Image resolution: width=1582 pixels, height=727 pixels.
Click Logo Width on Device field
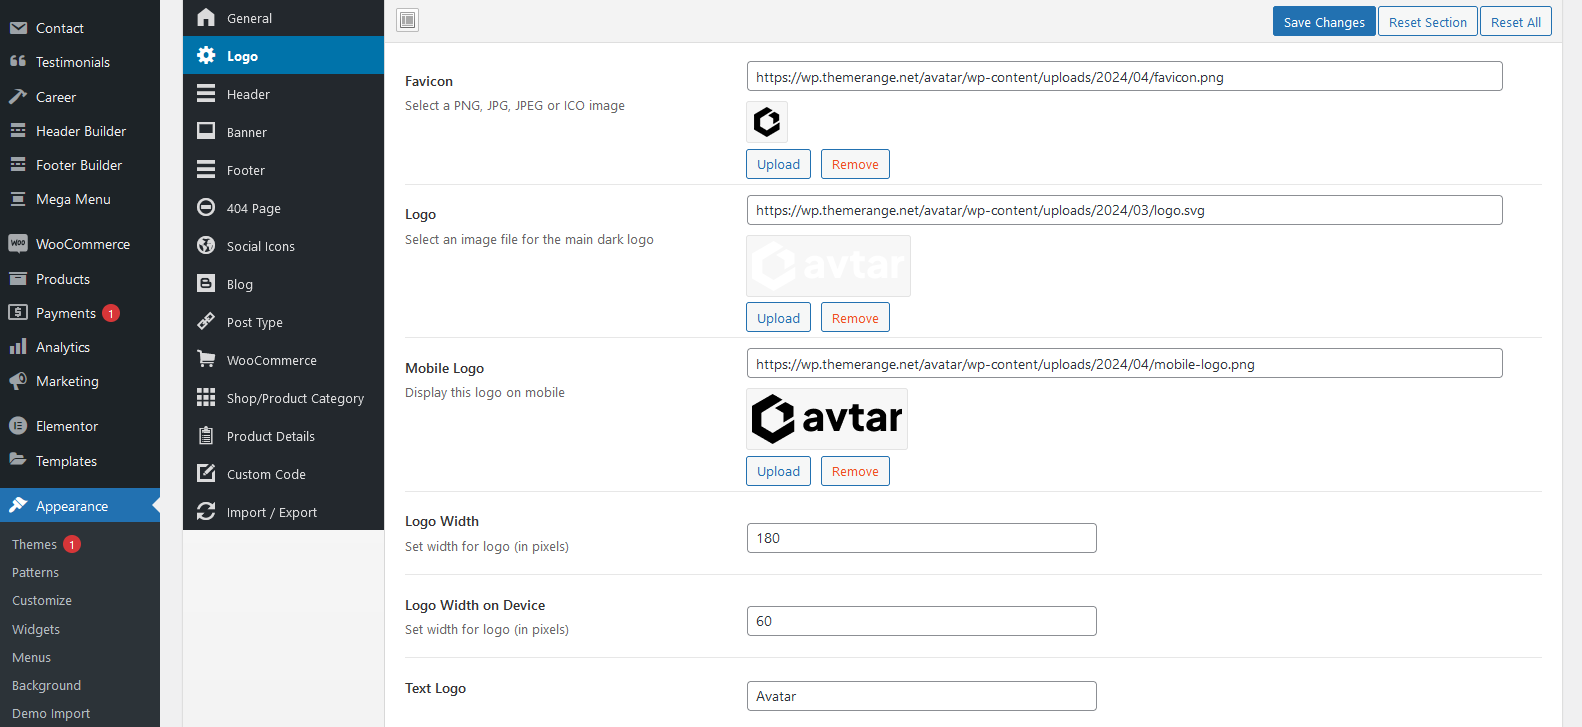point(921,621)
